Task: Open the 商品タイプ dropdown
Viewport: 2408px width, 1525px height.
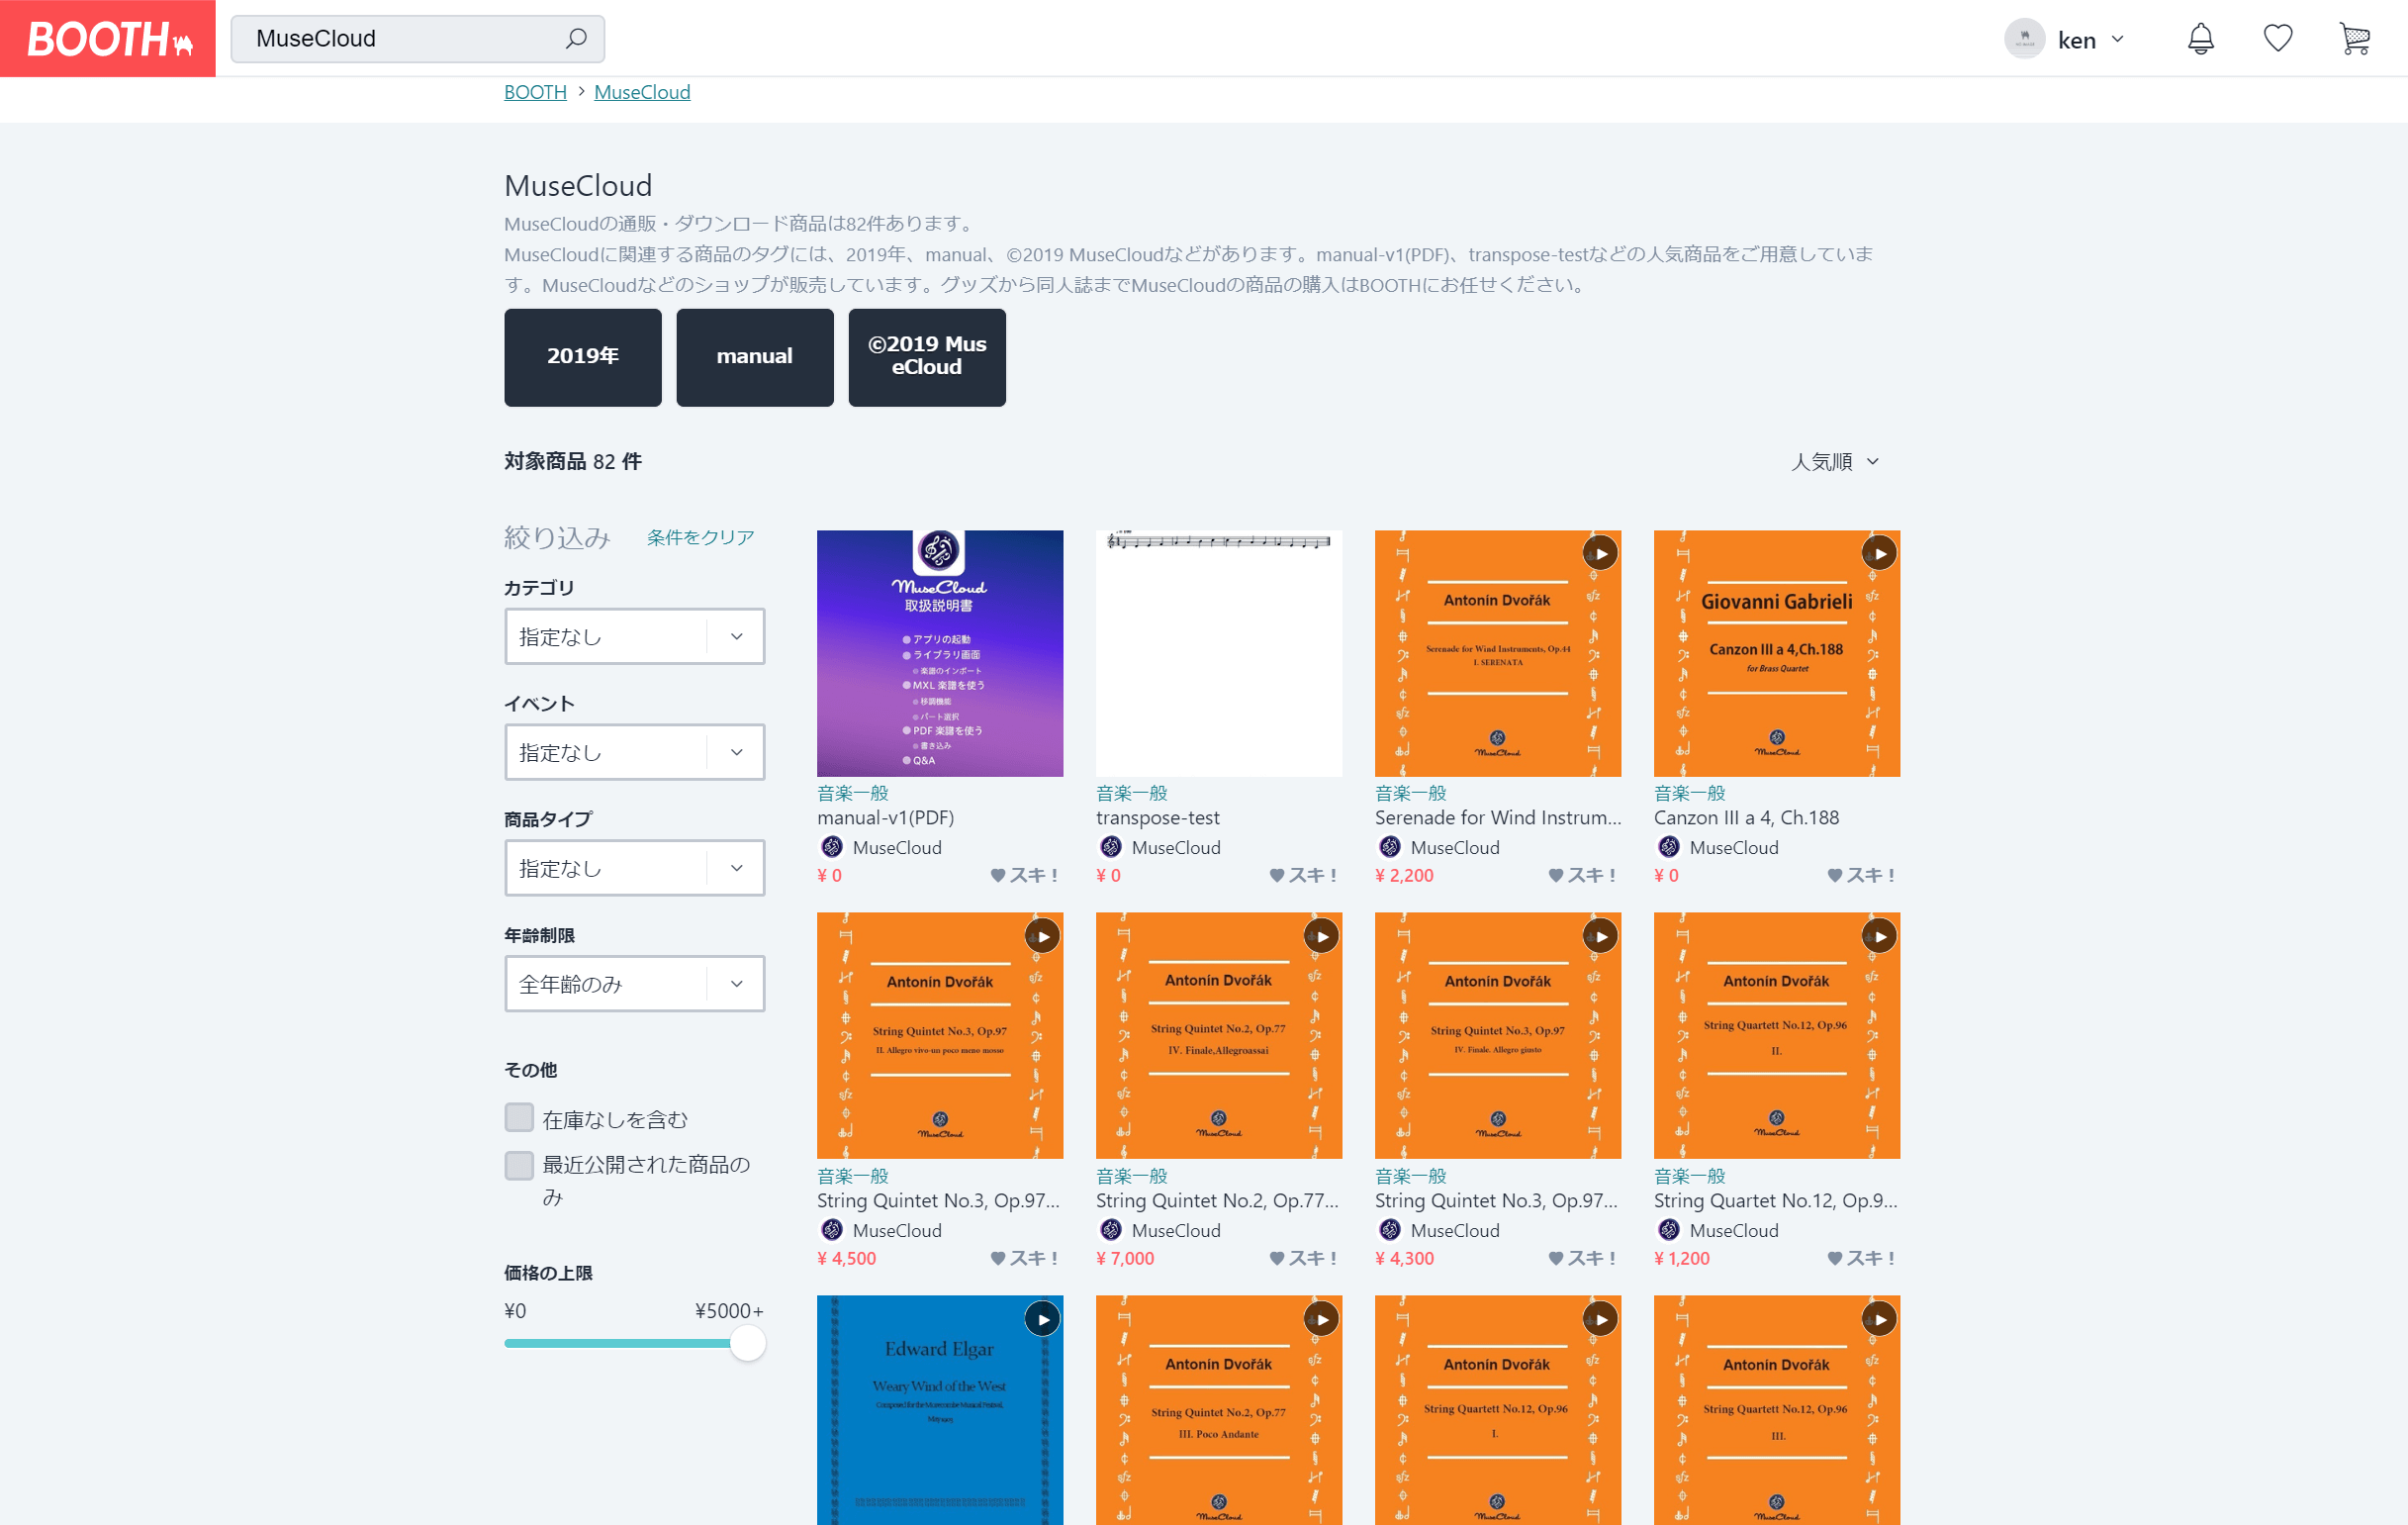Action: (x=635, y=868)
